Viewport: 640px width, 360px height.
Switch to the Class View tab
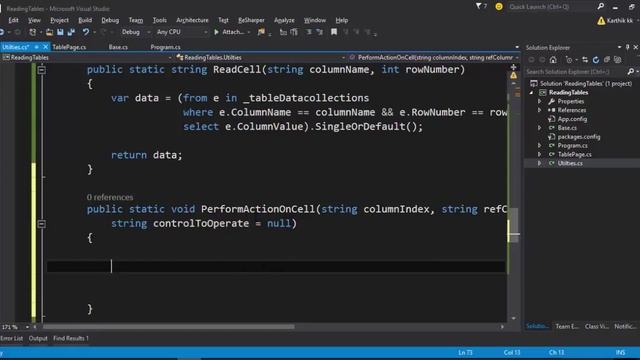pyautogui.click(x=596, y=326)
